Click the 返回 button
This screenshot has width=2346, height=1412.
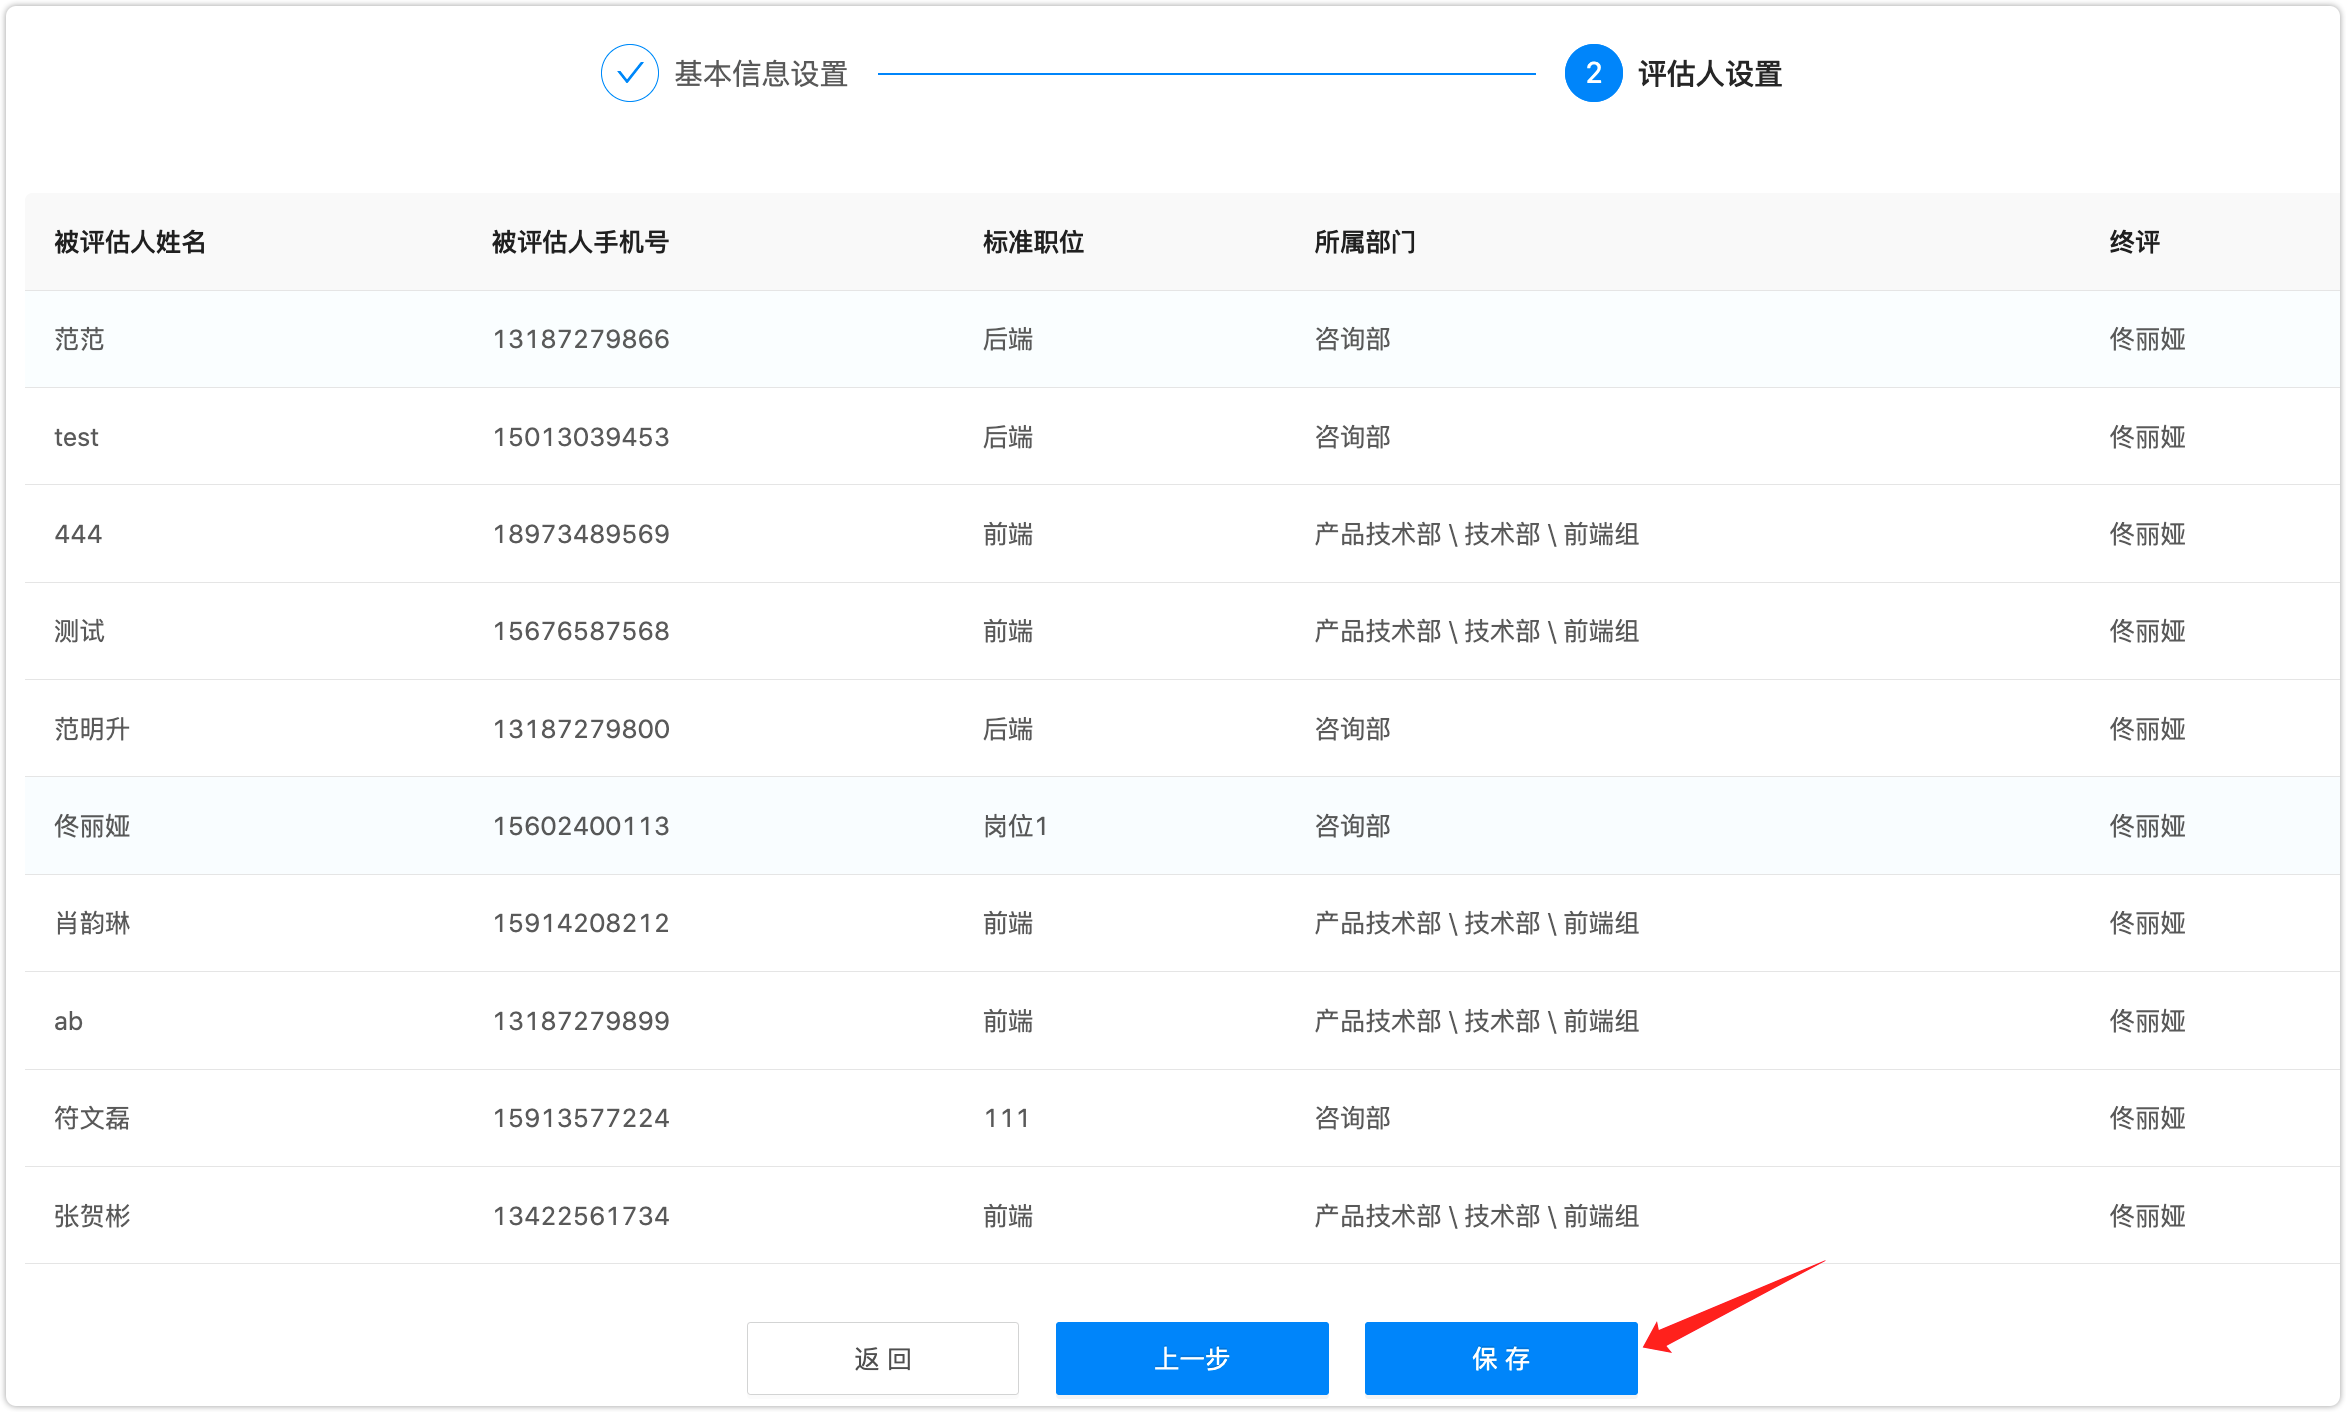tap(882, 1358)
